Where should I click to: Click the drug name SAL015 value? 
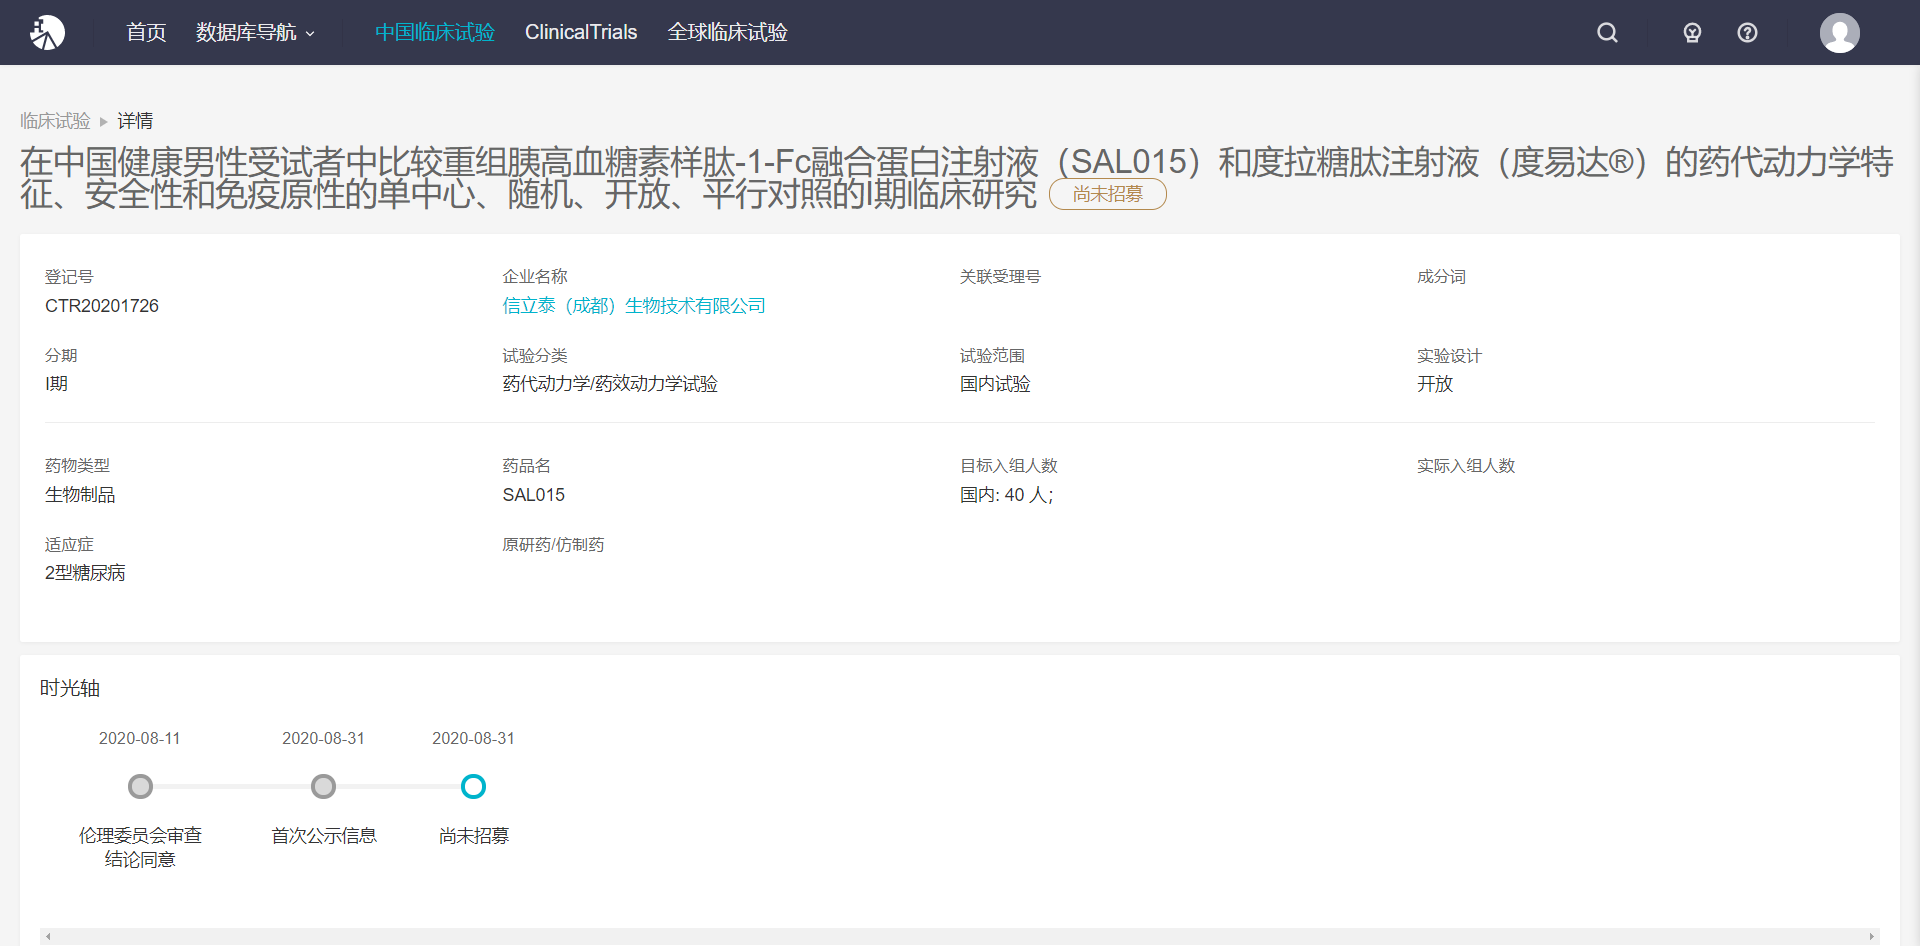click(533, 494)
